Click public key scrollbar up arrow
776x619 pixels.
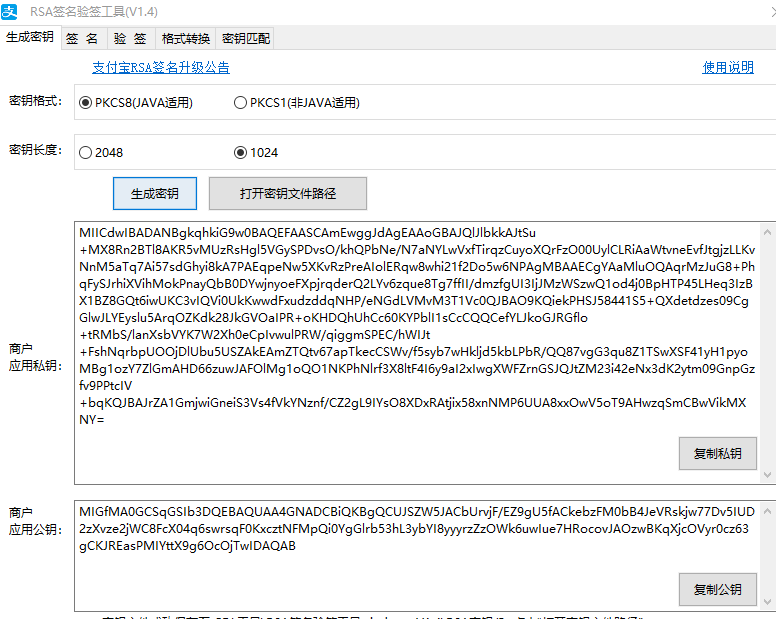click(x=768, y=511)
